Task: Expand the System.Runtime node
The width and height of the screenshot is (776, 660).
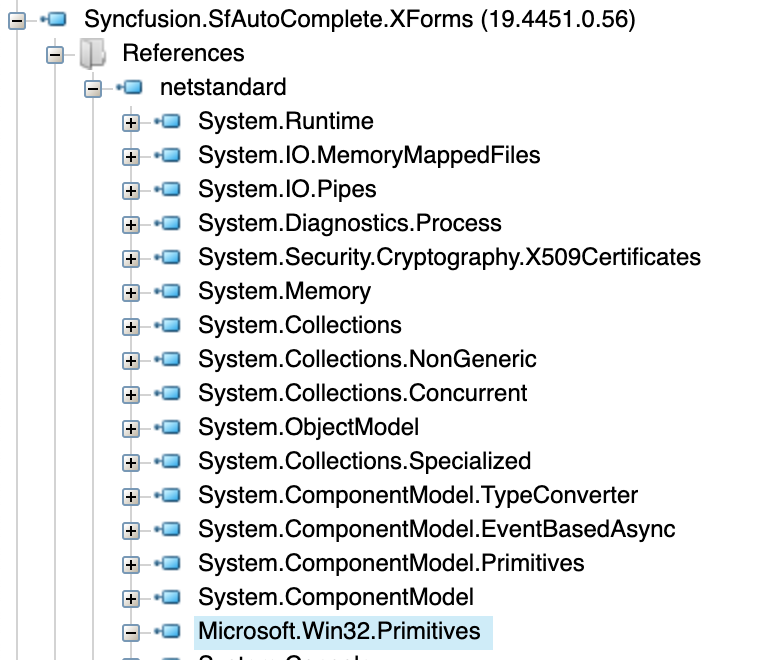Action: (x=131, y=123)
